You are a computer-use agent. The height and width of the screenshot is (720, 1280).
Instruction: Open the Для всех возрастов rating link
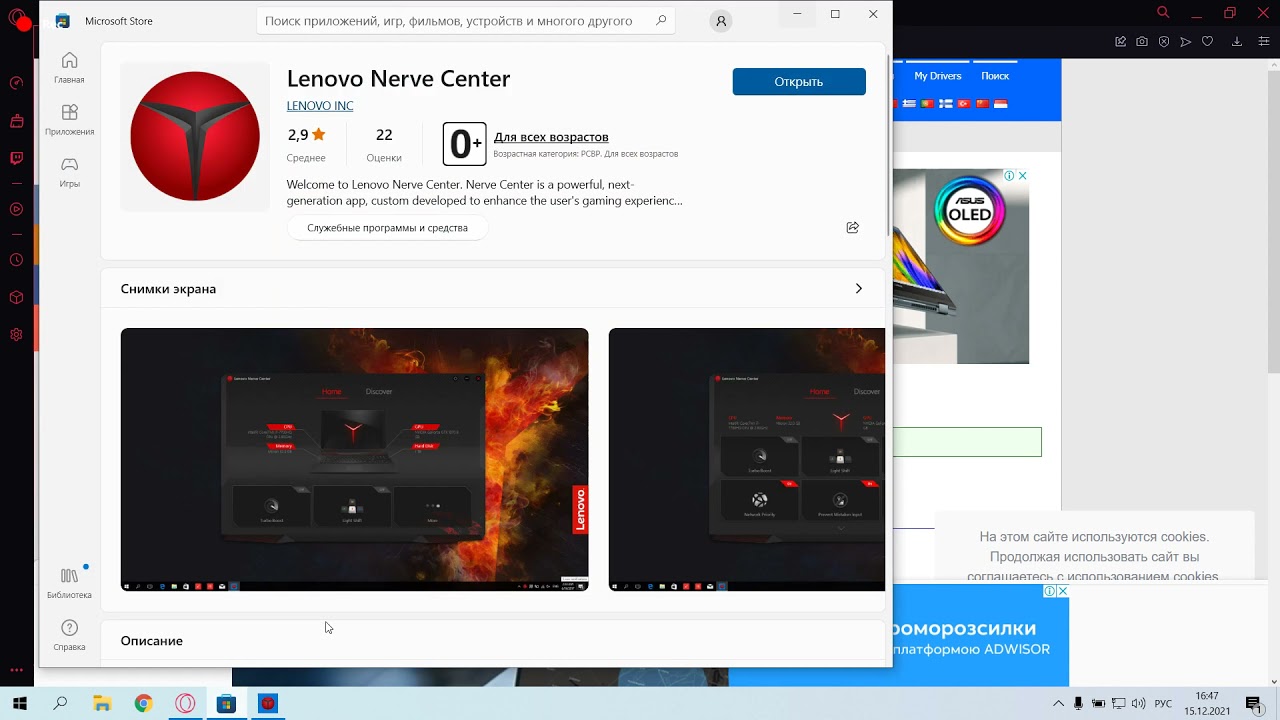click(x=551, y=137)
